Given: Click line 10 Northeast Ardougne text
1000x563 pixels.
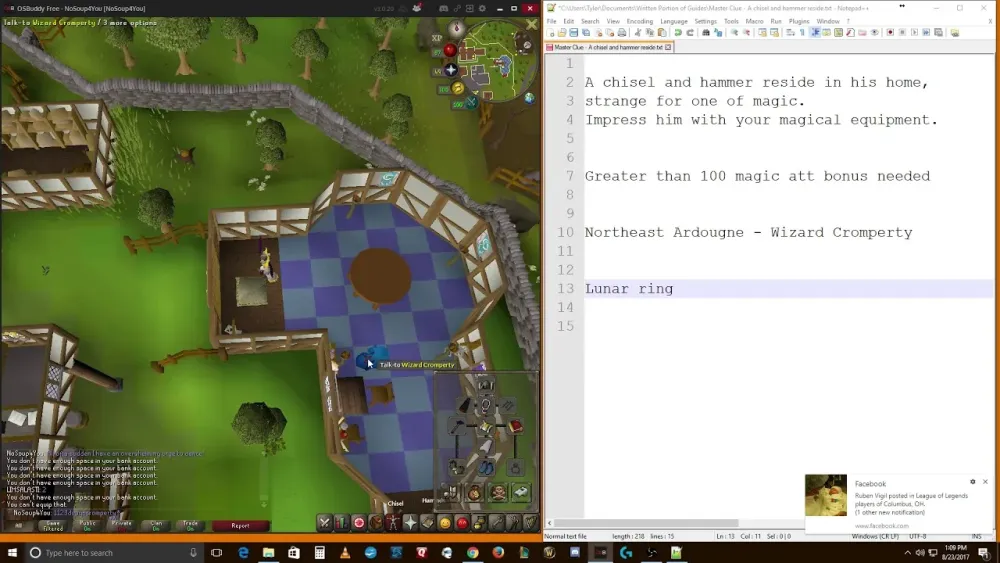Looking at the screenshot, I should pyautogui.click(x=749, y=233).
